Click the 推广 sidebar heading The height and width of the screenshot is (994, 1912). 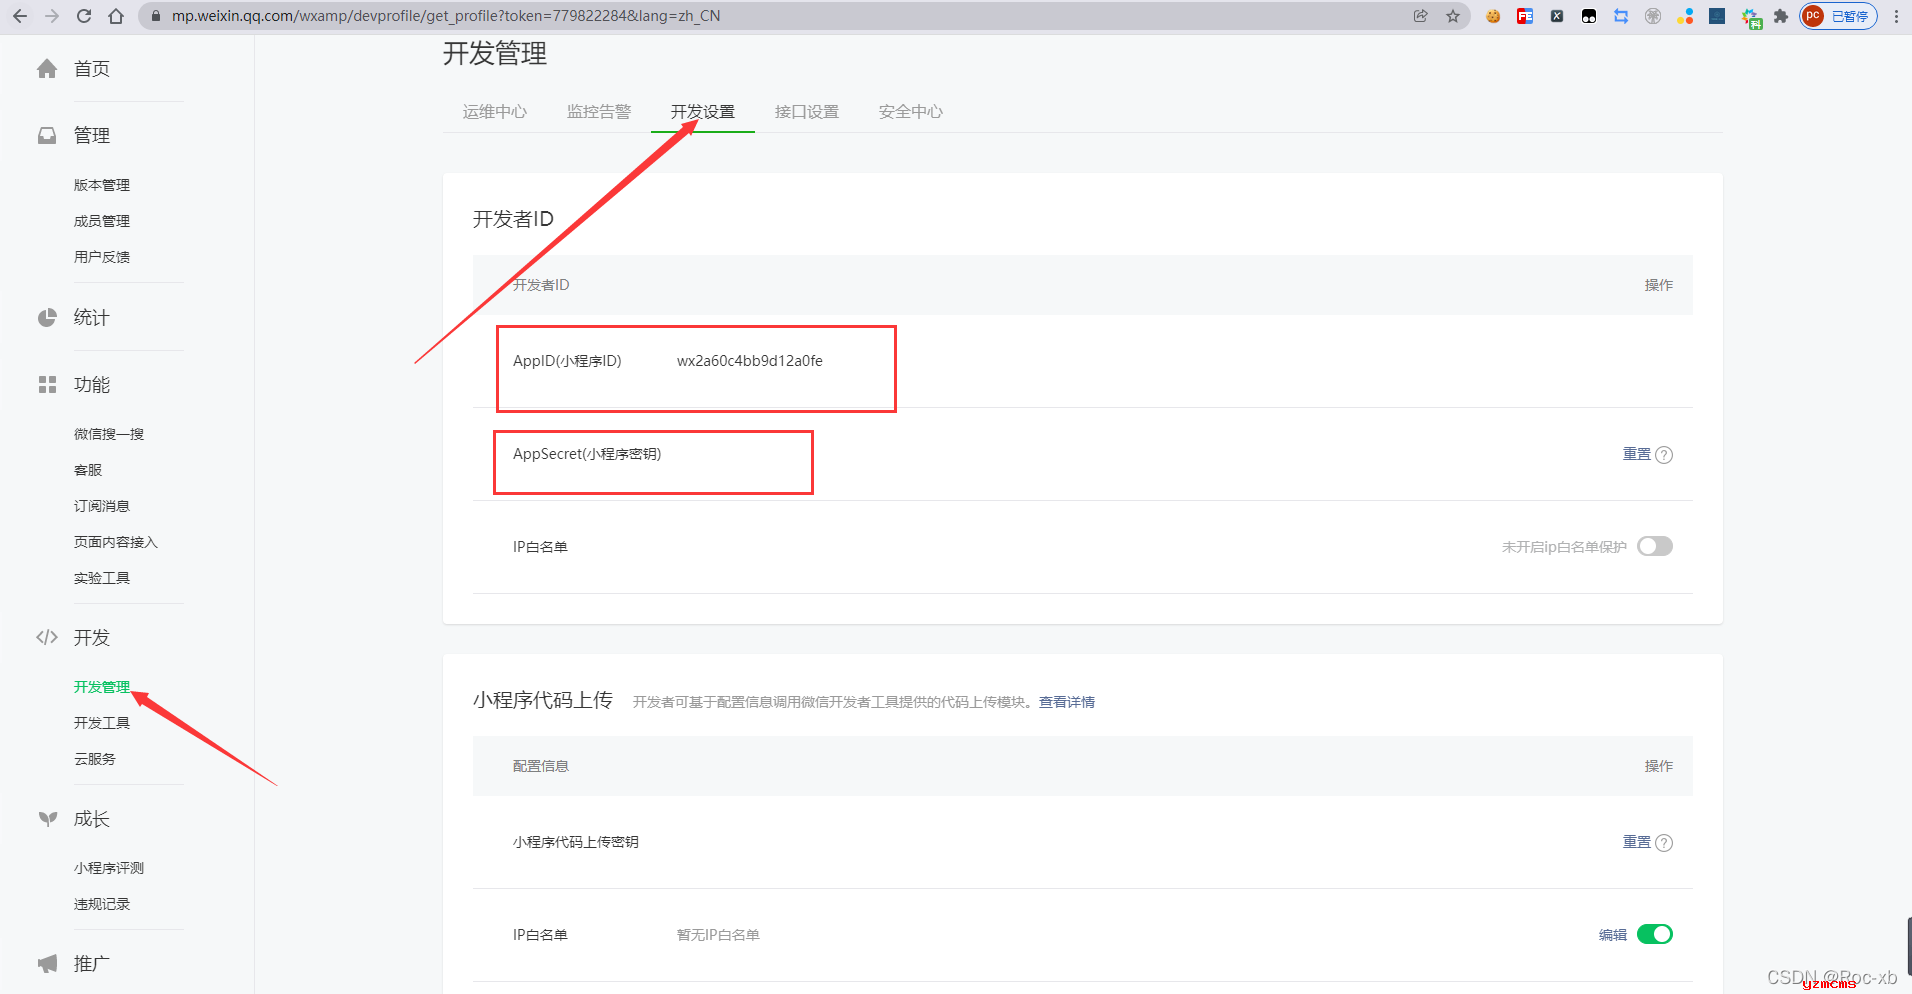click(92, 963)
